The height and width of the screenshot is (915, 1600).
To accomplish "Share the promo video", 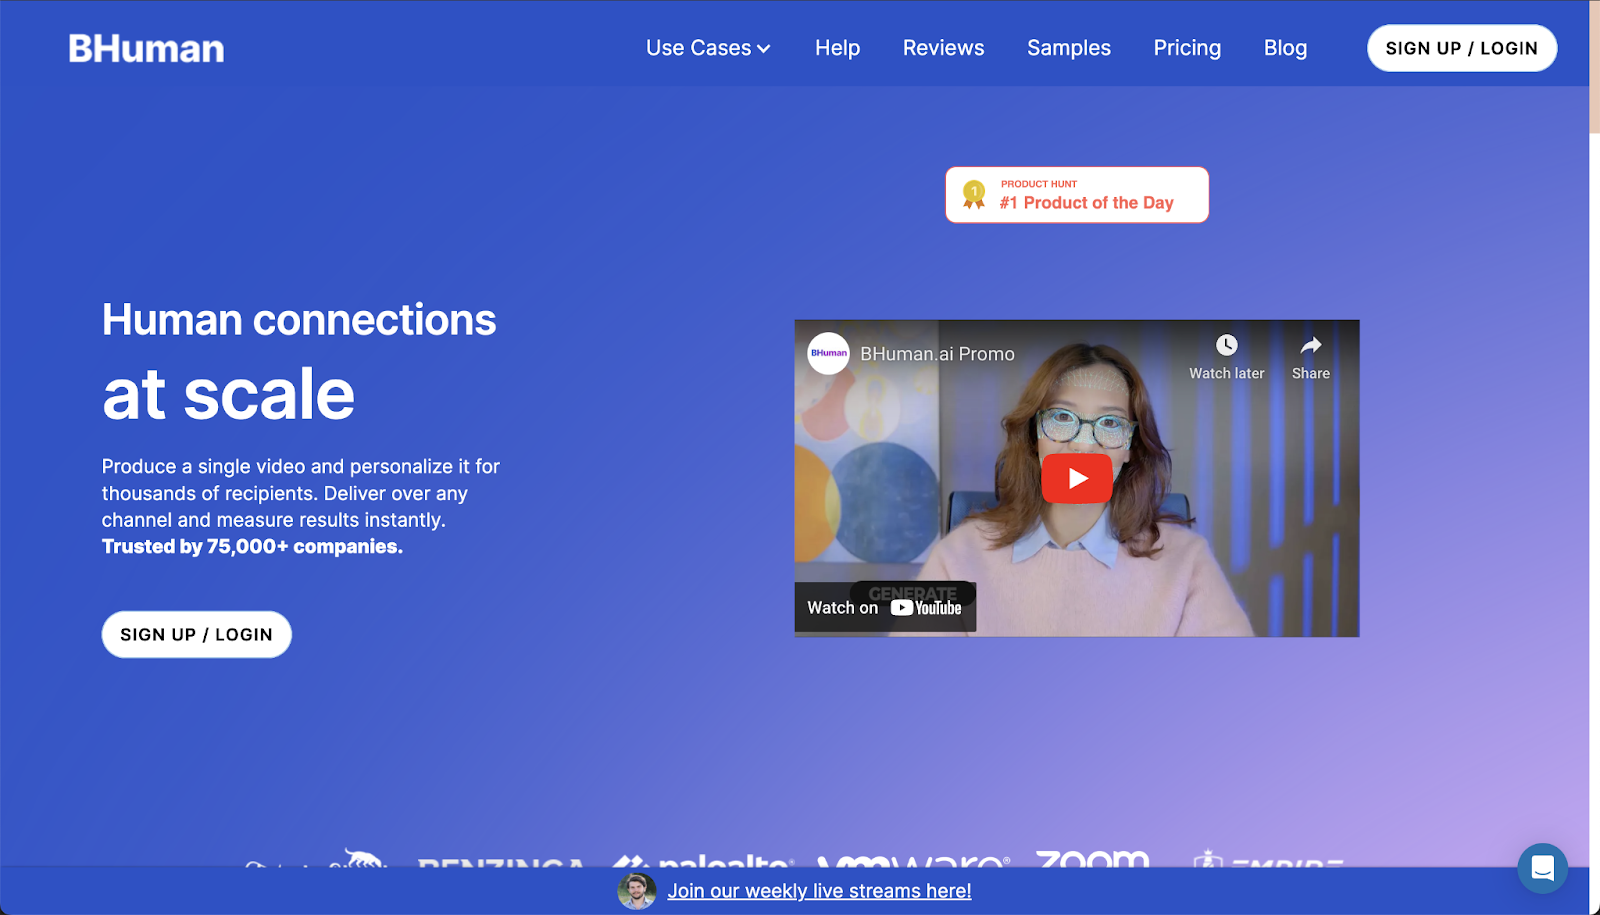I will (1311, 357).
